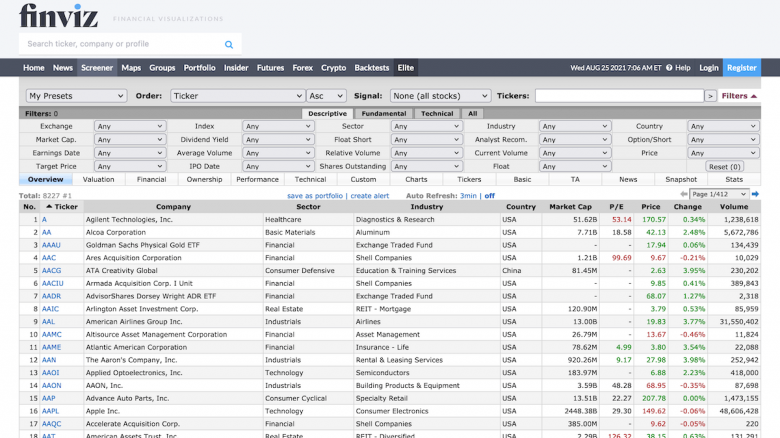
Task: Open Portfolio in the navigation bar
Action: click(199, 68)
